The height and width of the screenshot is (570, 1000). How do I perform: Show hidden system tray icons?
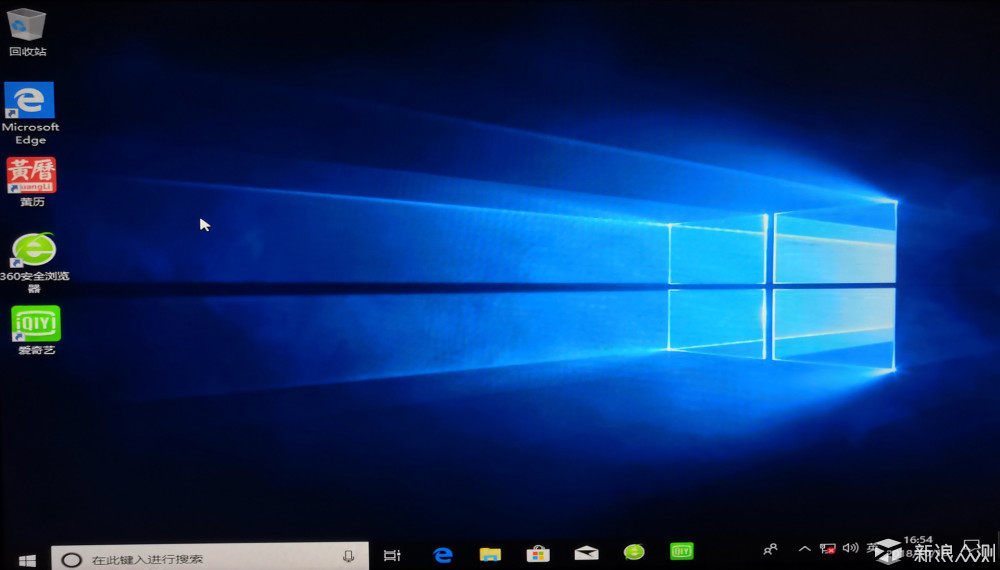805,548
